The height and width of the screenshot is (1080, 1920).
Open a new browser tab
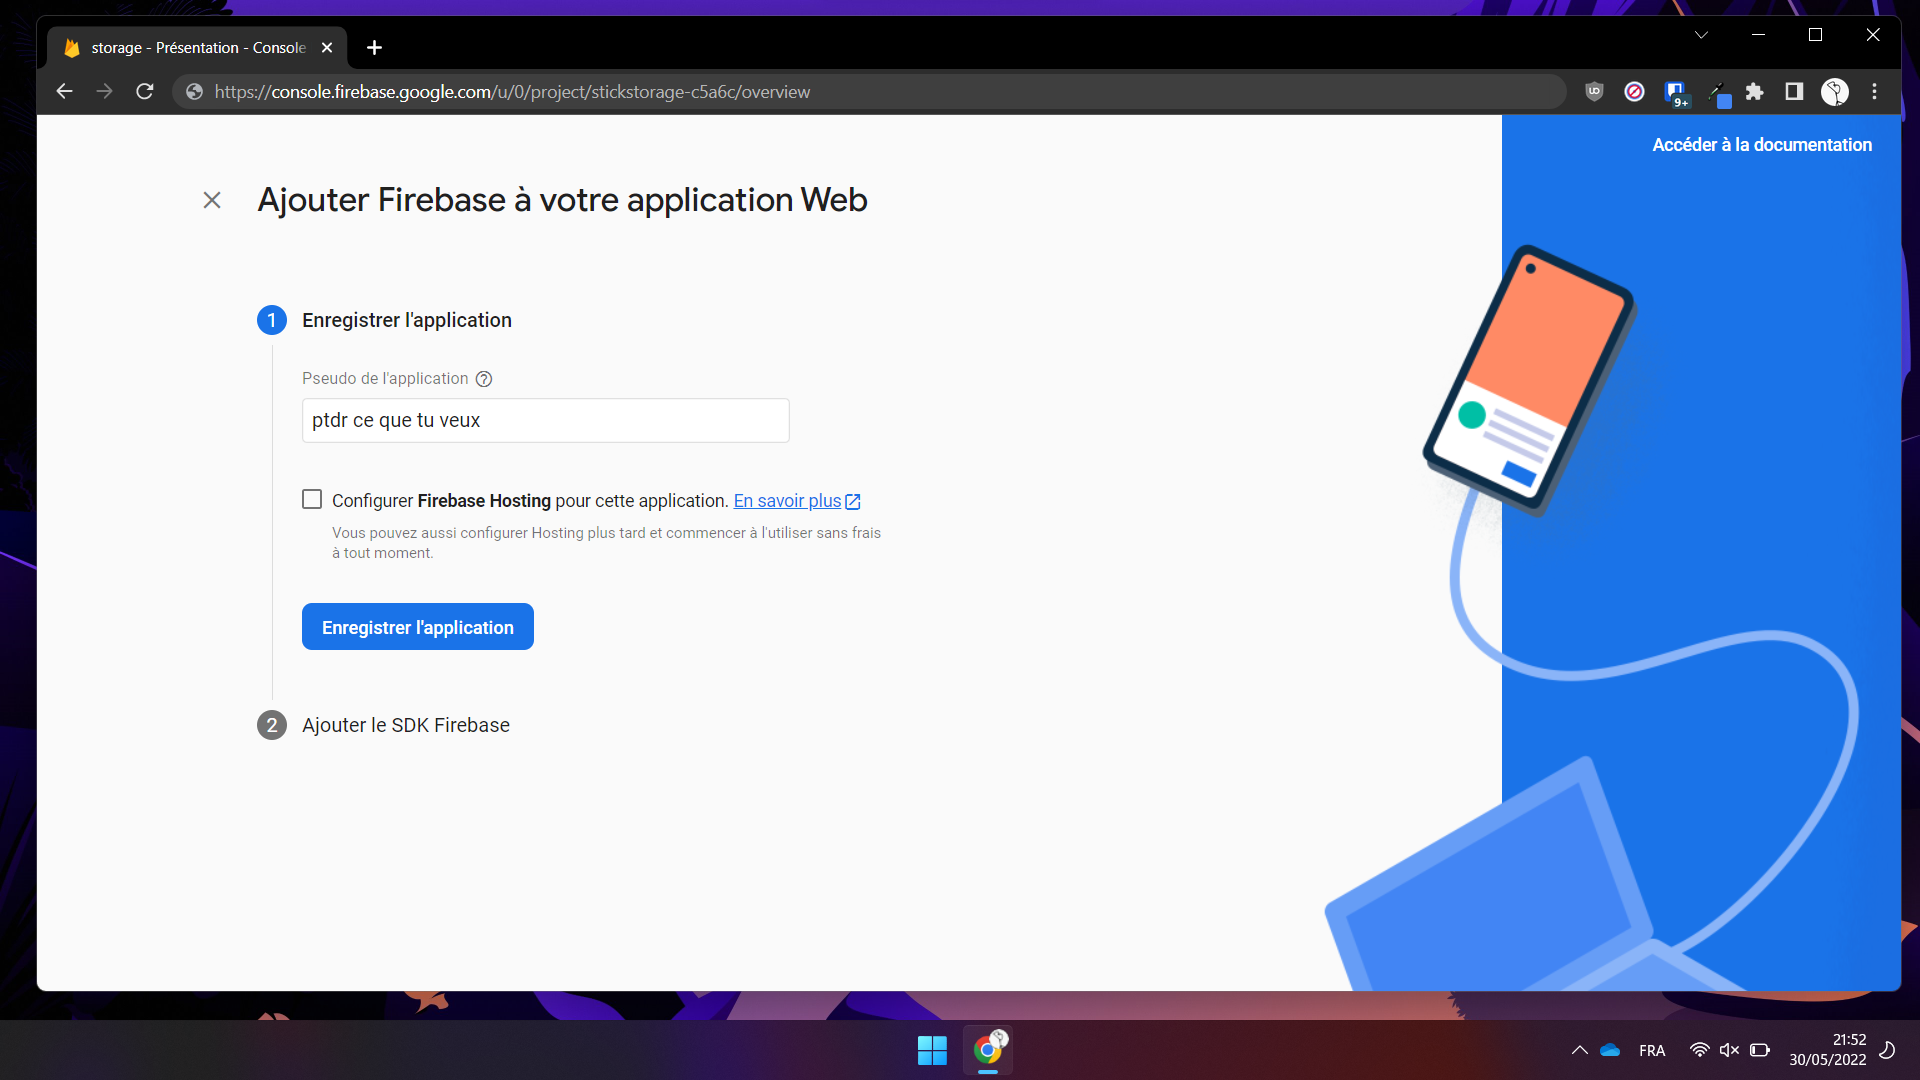point(374,48)
